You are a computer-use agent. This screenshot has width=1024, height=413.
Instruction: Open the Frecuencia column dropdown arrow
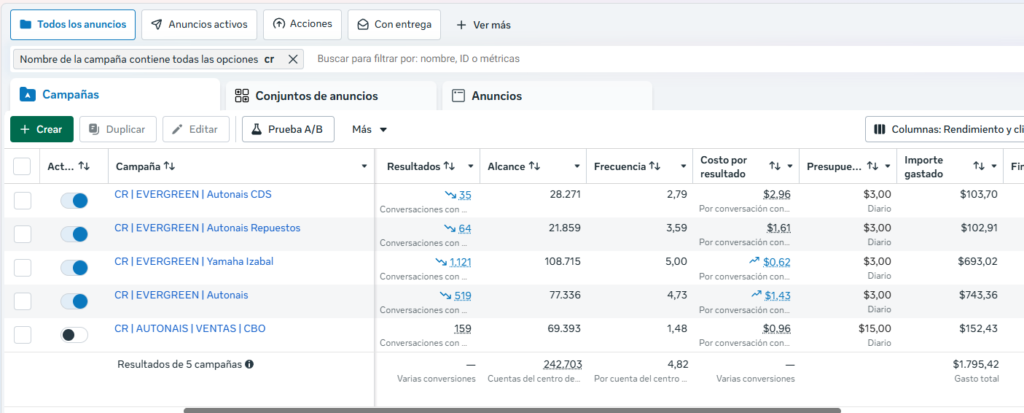pyautogui.click(x=683, y=167)
